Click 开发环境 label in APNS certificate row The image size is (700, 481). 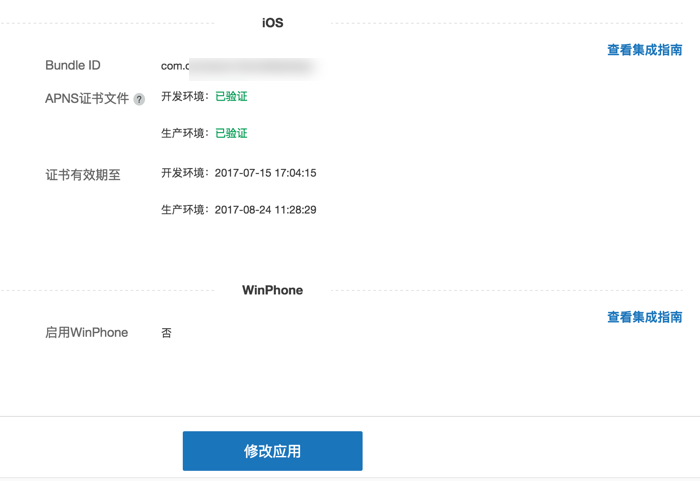click(185, 97)
